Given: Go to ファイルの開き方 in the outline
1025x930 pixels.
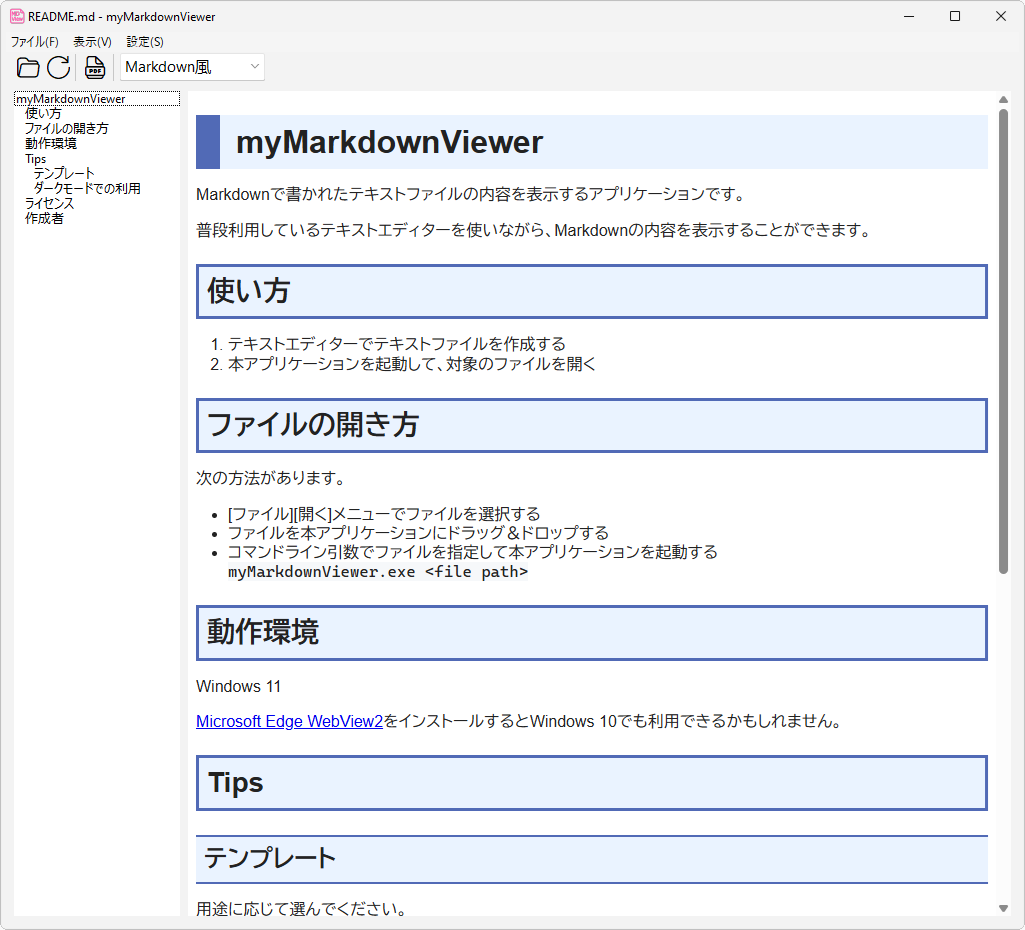Looking at the screenshot, I should [67, 129].
